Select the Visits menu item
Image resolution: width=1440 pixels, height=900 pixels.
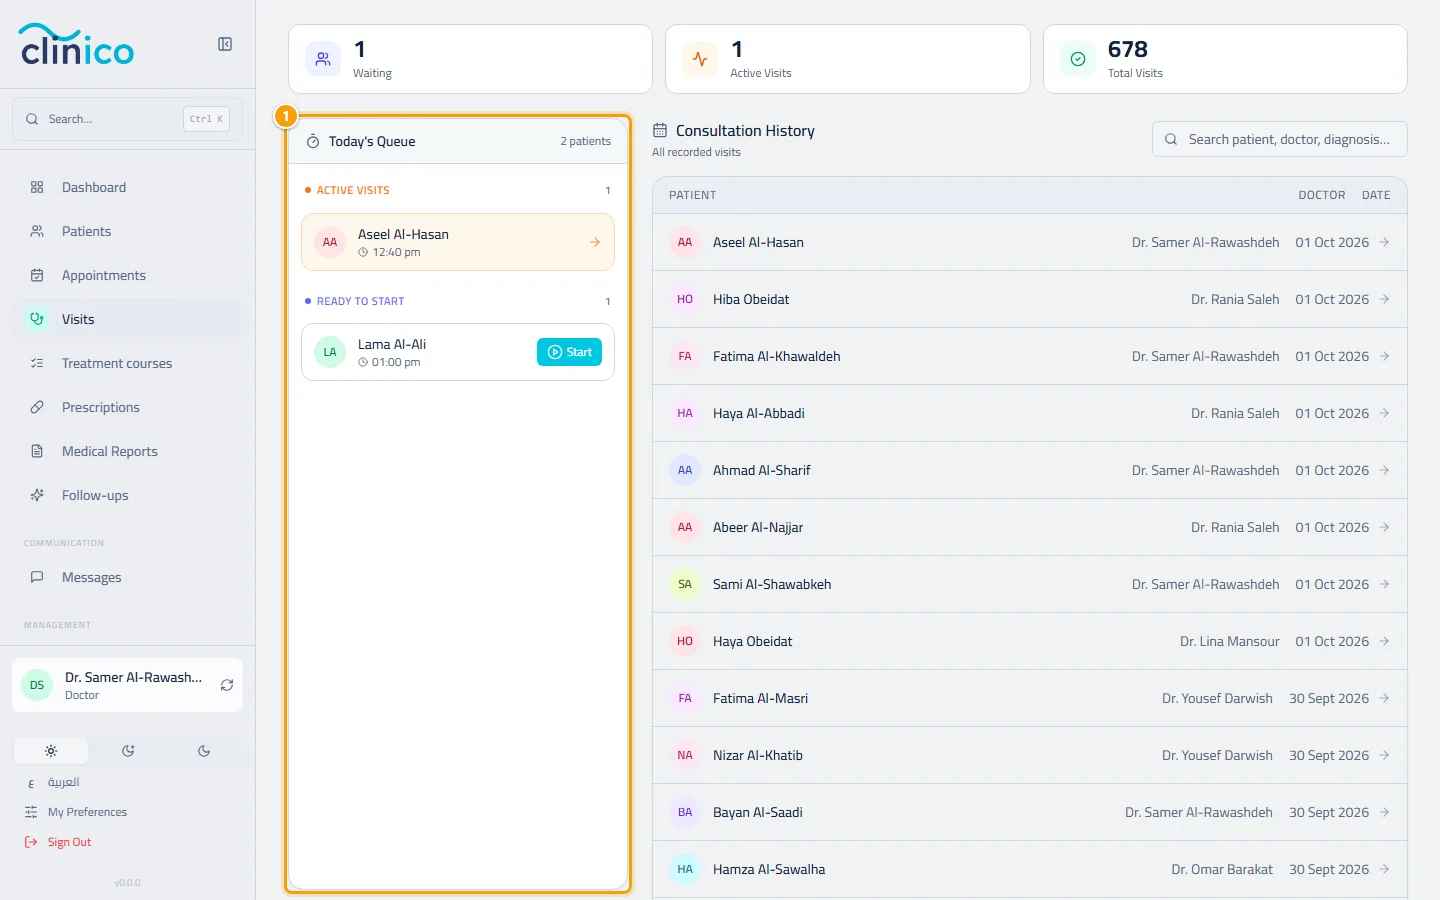point(128,319)
